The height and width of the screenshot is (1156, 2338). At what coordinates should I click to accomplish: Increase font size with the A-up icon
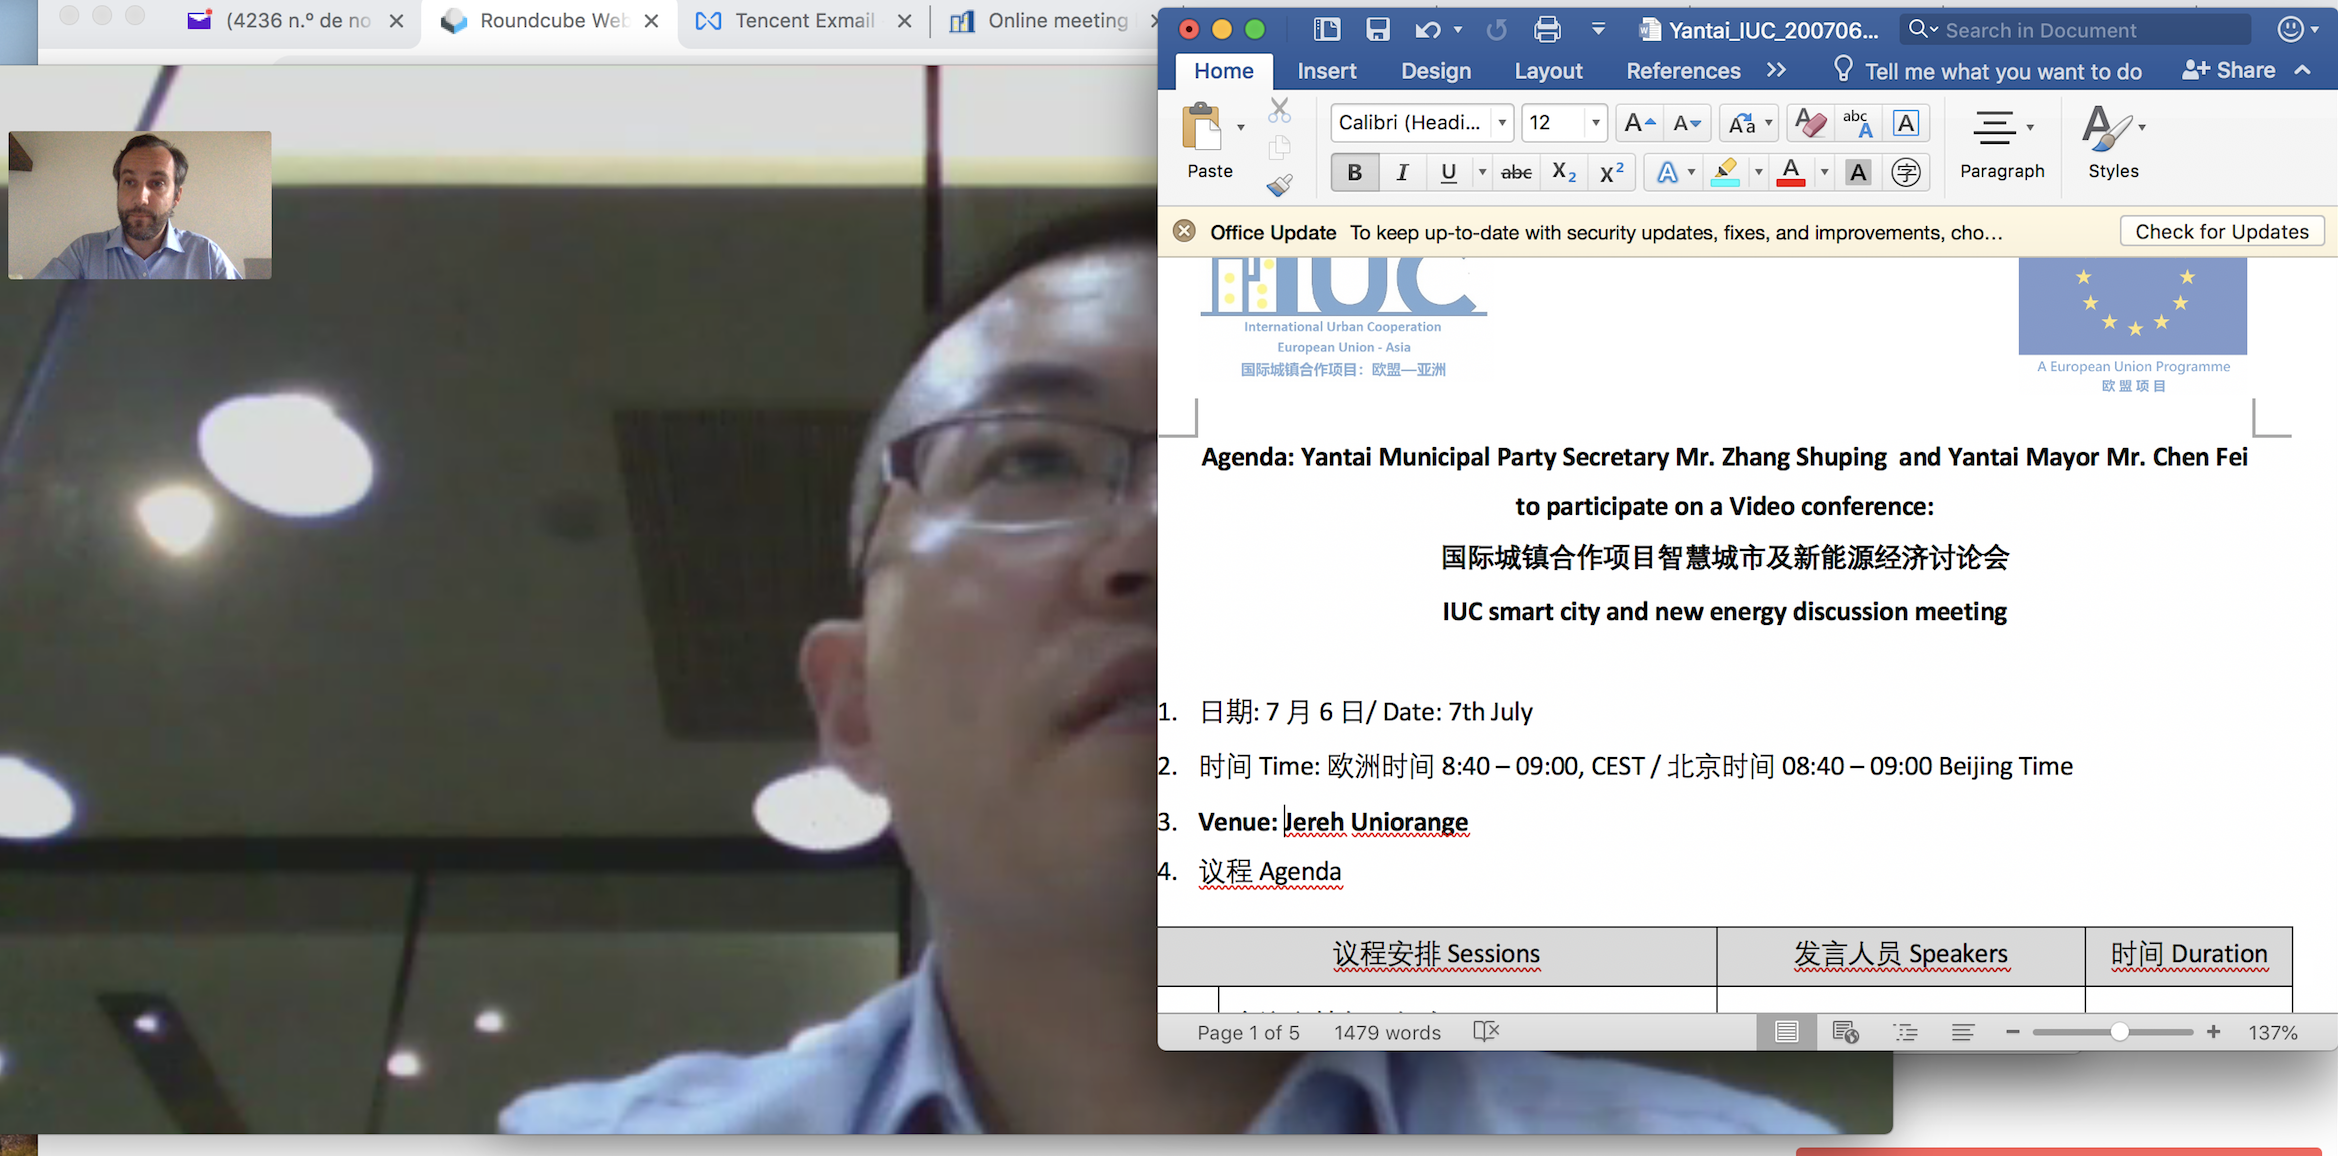(x=1638, y=123)
